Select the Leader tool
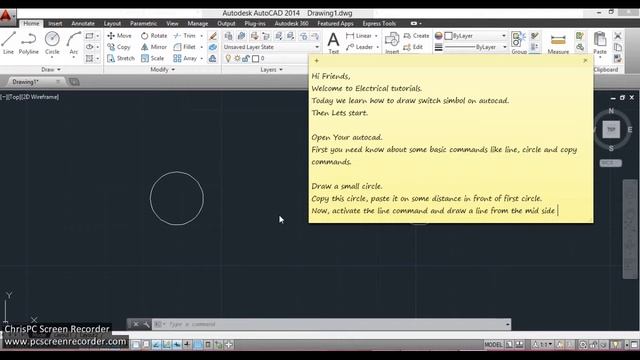 point(359,47)
